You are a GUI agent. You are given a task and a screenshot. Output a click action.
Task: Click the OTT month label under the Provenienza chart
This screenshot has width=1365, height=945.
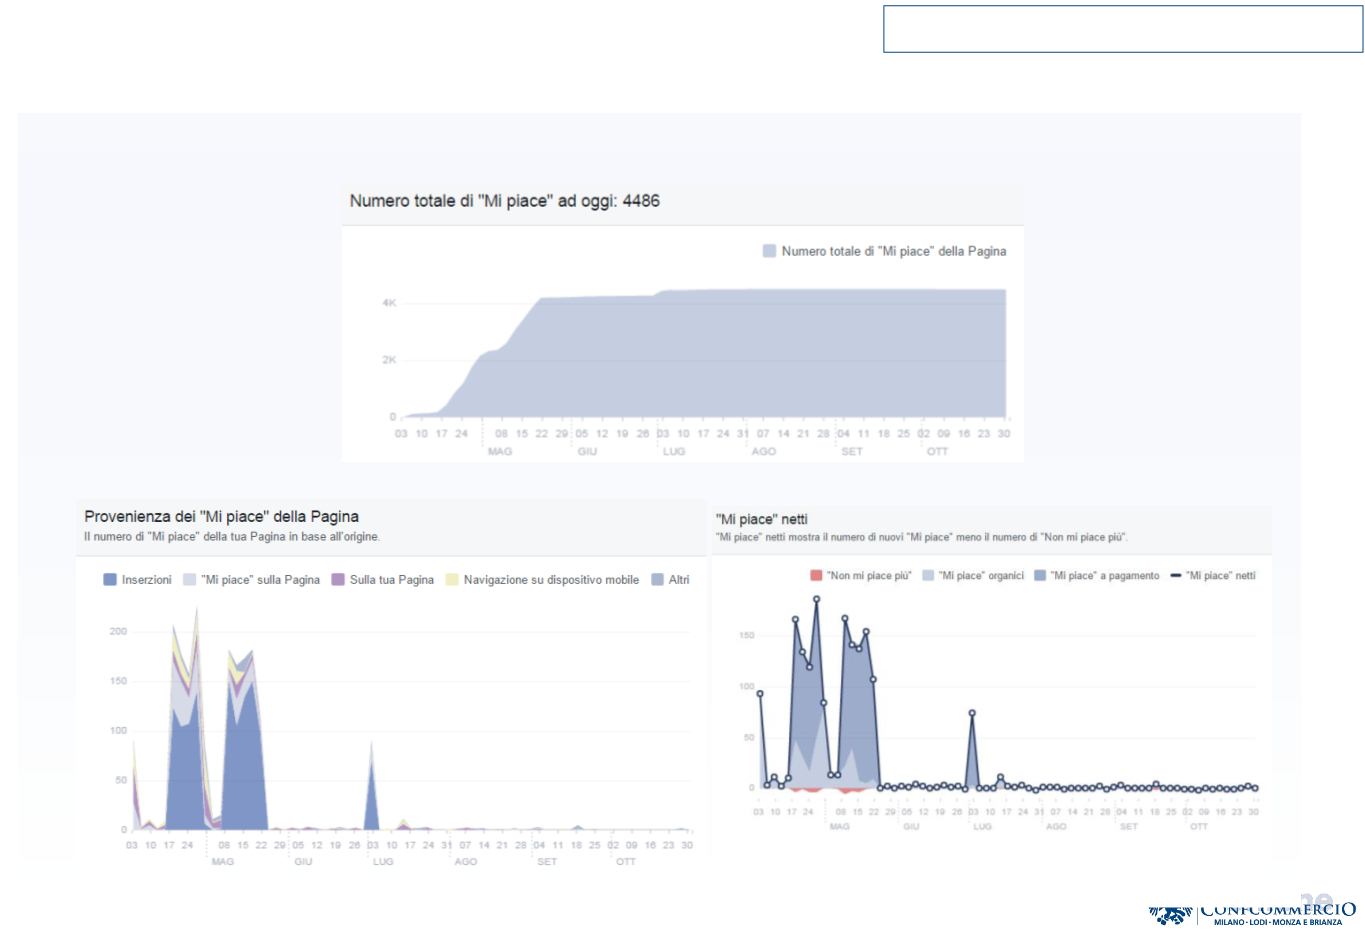pos(625,861)
